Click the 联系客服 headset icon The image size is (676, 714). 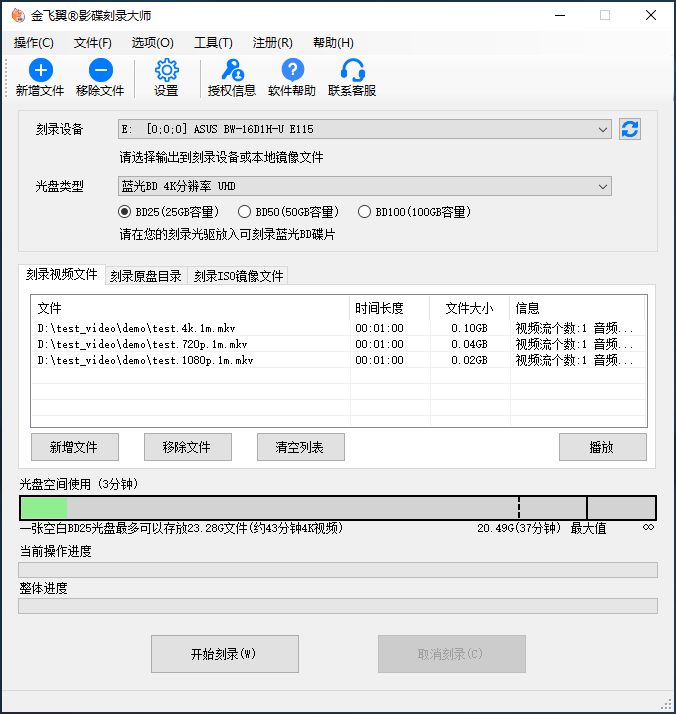352,70
